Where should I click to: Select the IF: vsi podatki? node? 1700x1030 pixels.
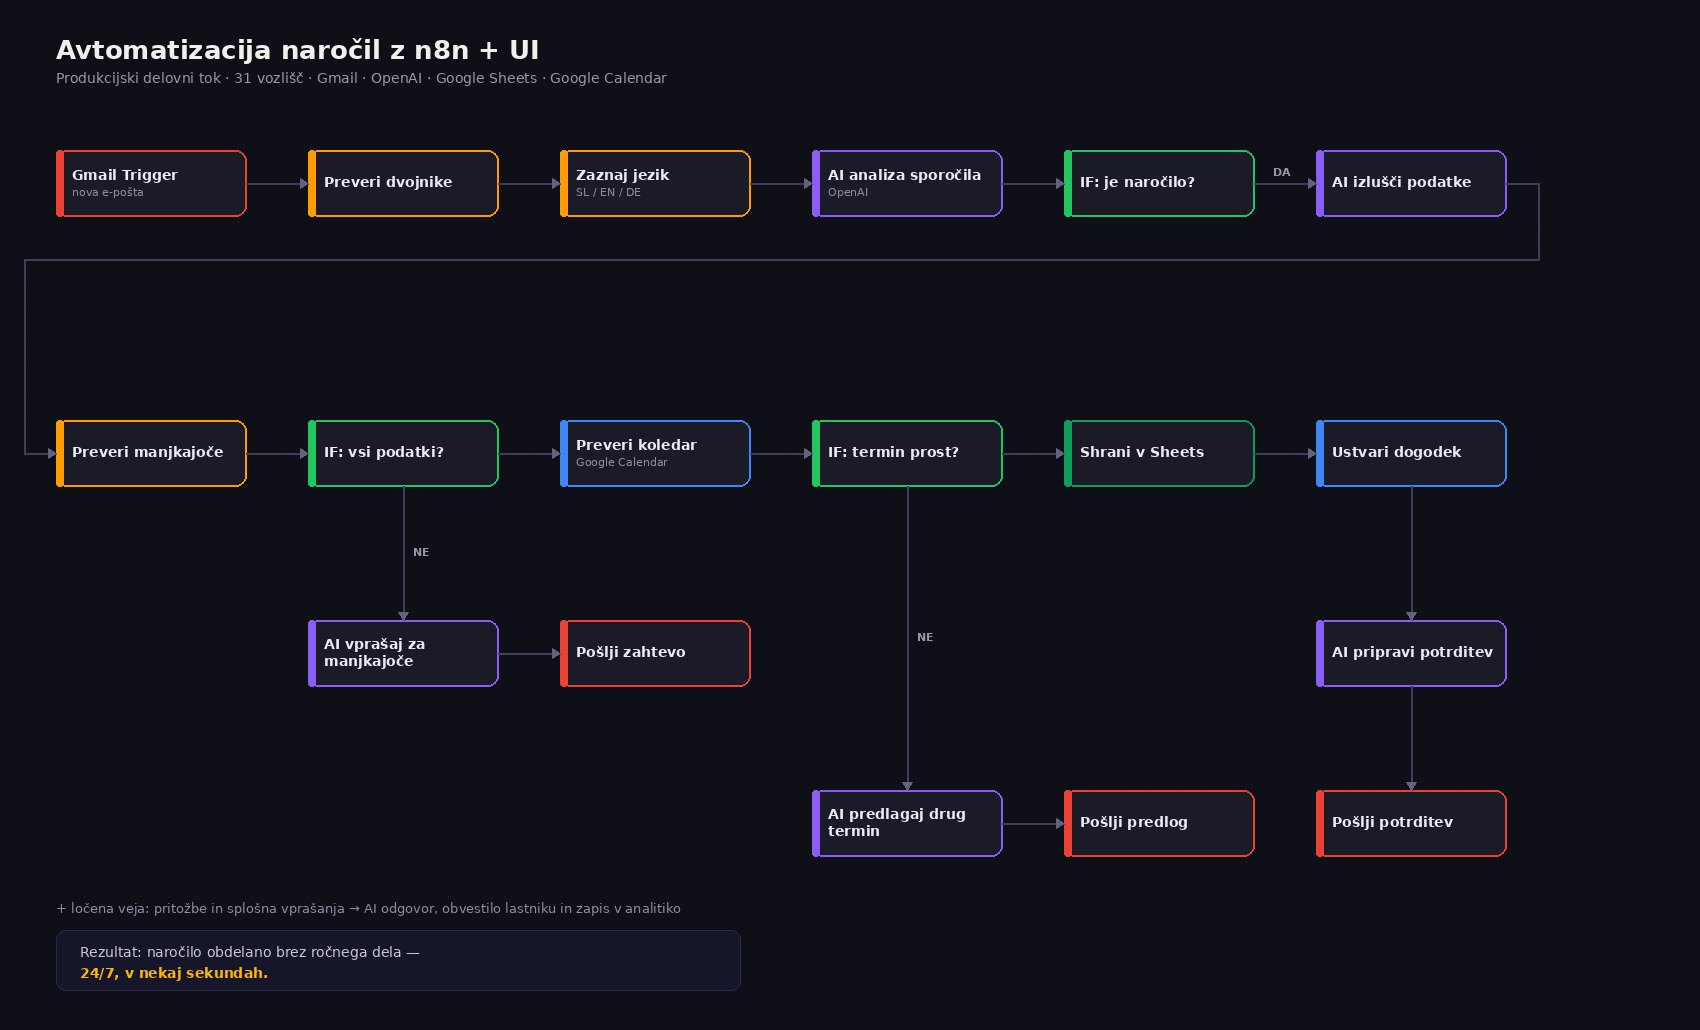point(403,454)
